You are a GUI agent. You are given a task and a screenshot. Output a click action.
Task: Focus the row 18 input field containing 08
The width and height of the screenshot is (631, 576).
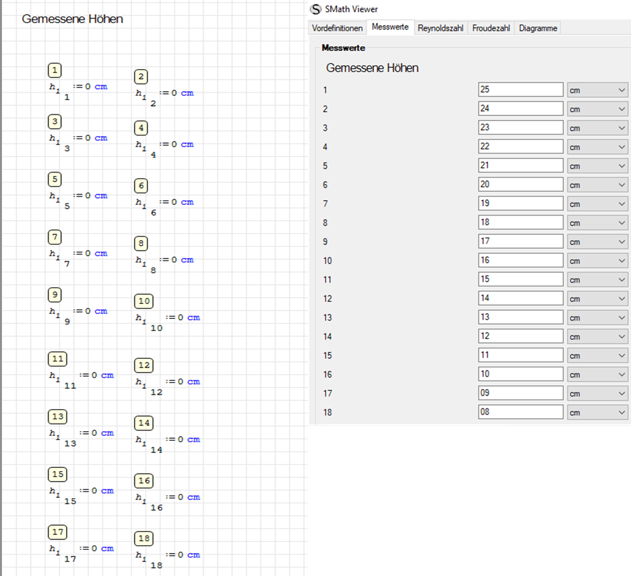pyautogui.click(x=520, y=413)
